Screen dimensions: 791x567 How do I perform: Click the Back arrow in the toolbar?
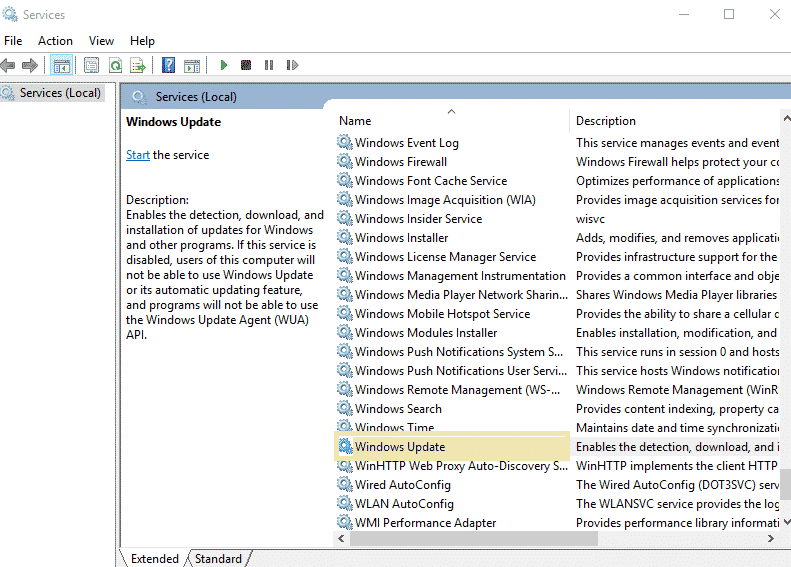click(x=9, y=65)
